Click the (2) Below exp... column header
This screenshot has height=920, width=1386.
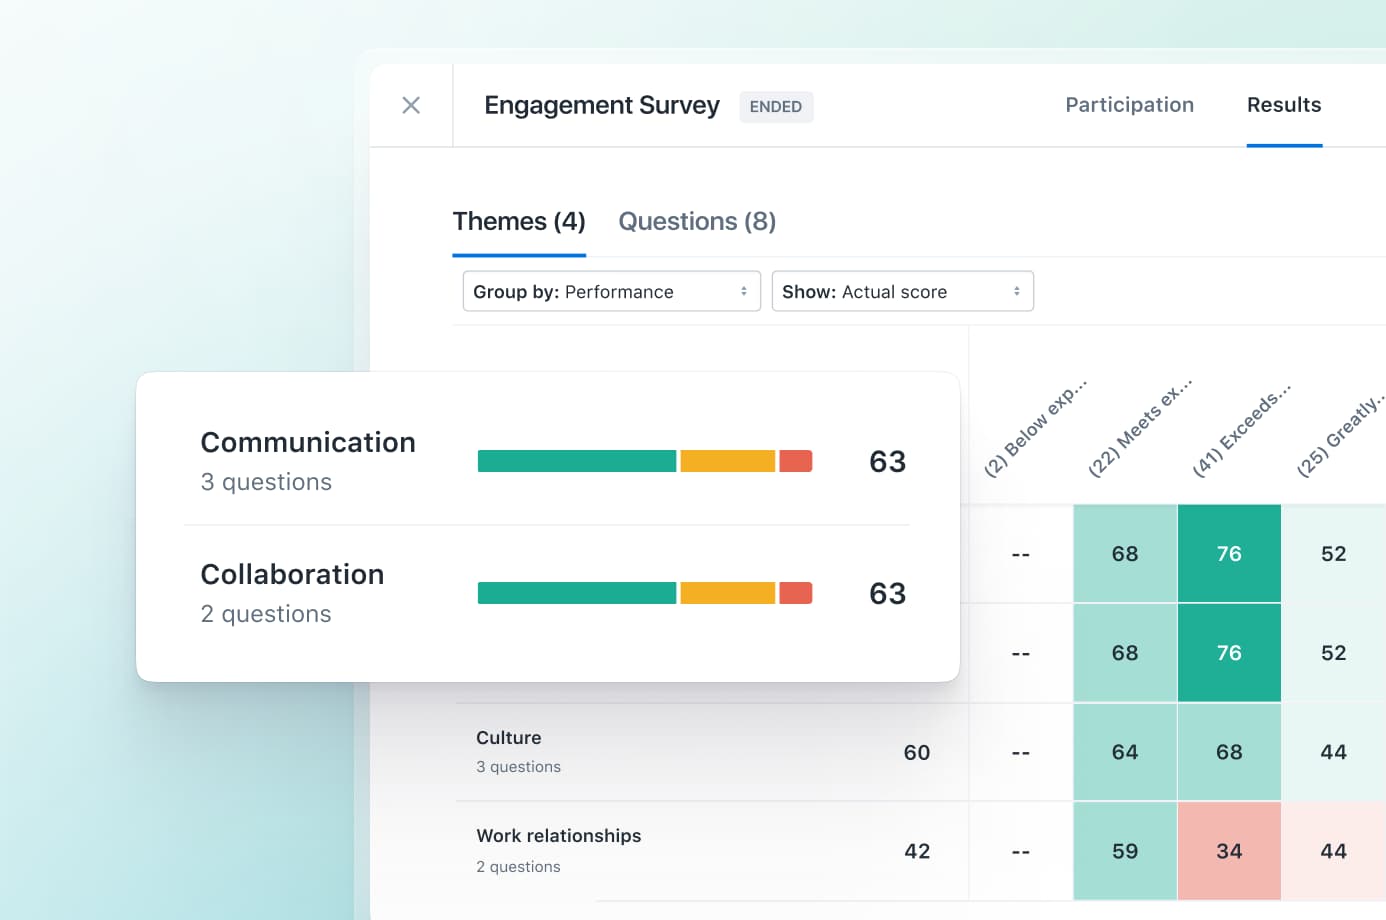tap(1034, 428)
